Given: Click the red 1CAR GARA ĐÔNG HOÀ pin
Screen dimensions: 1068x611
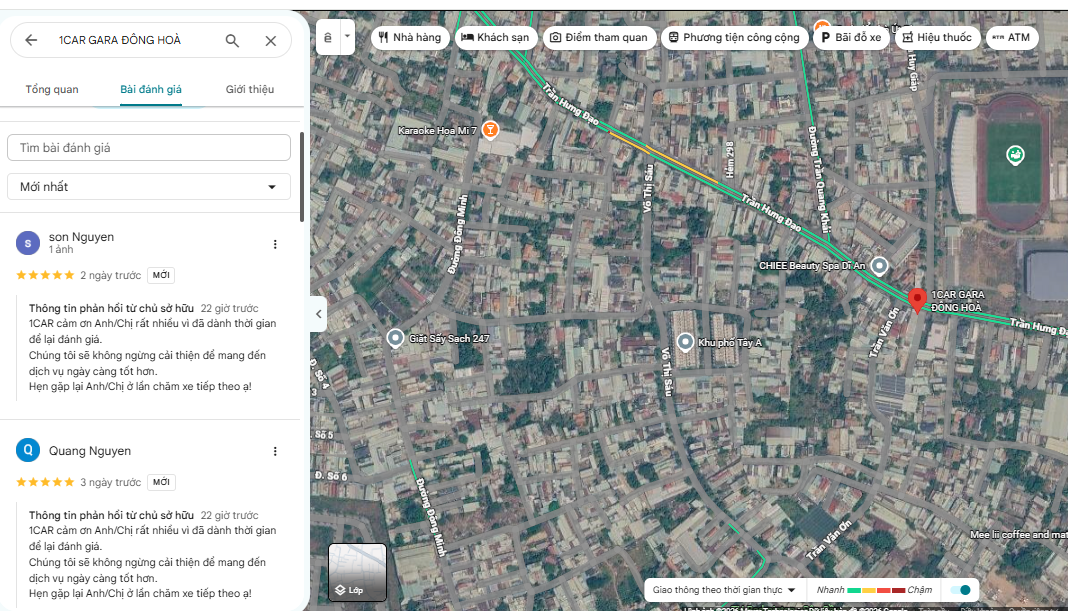Looking at the screenshot, I should [x=917, y=300].
